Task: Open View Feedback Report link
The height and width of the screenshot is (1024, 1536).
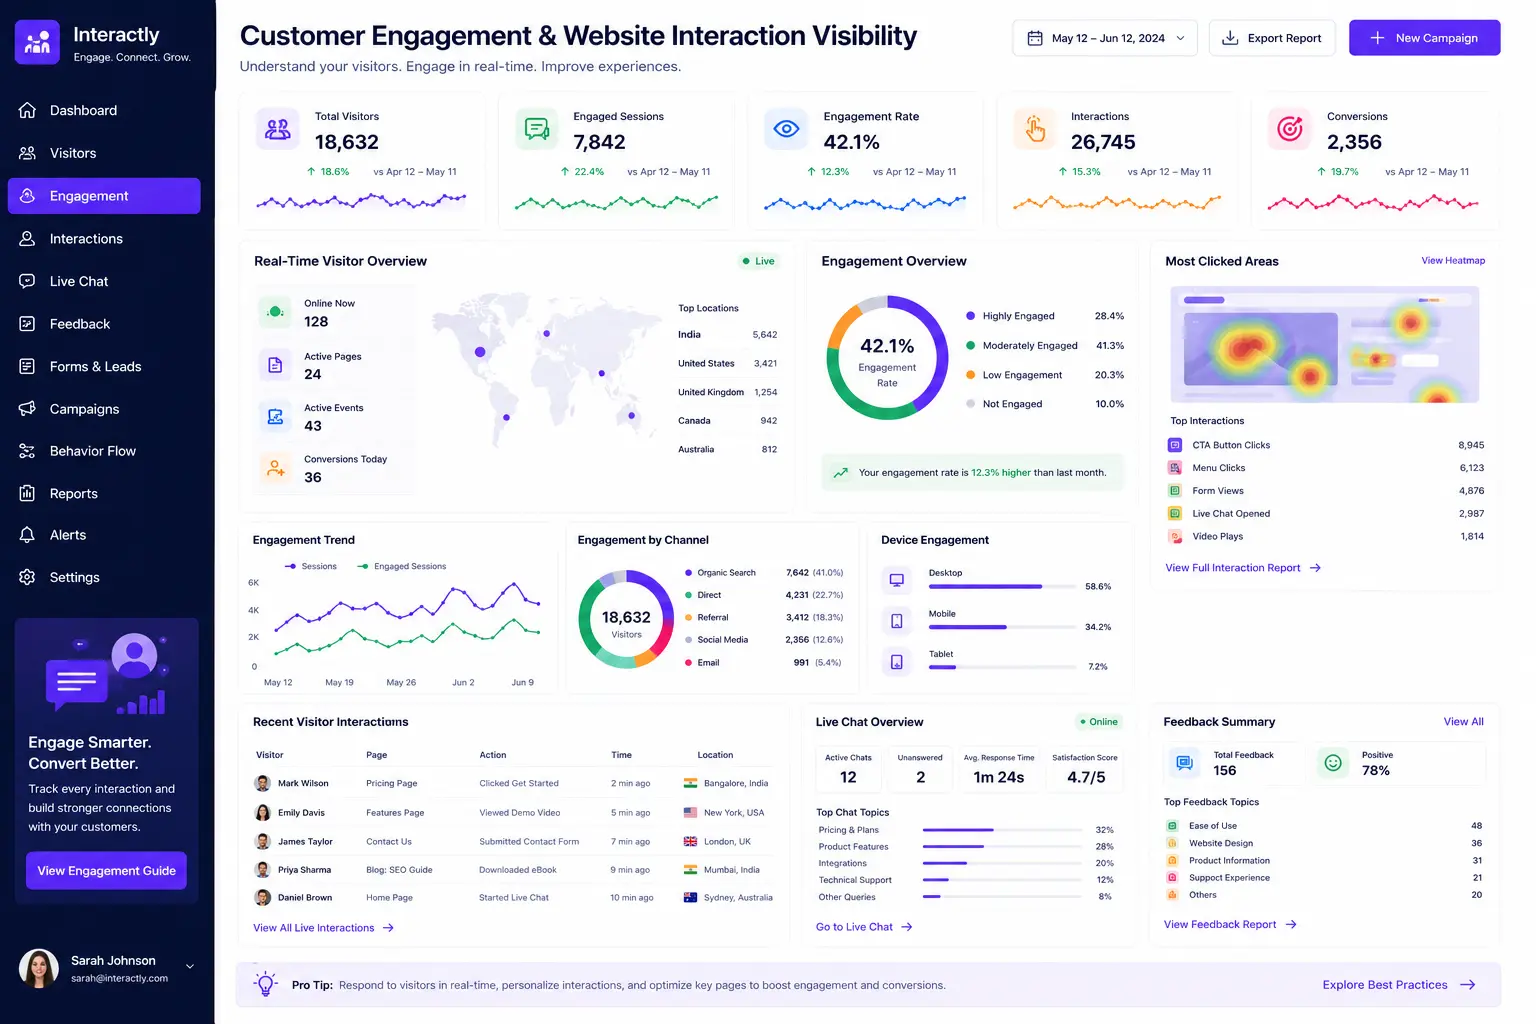Action: 1230,925
